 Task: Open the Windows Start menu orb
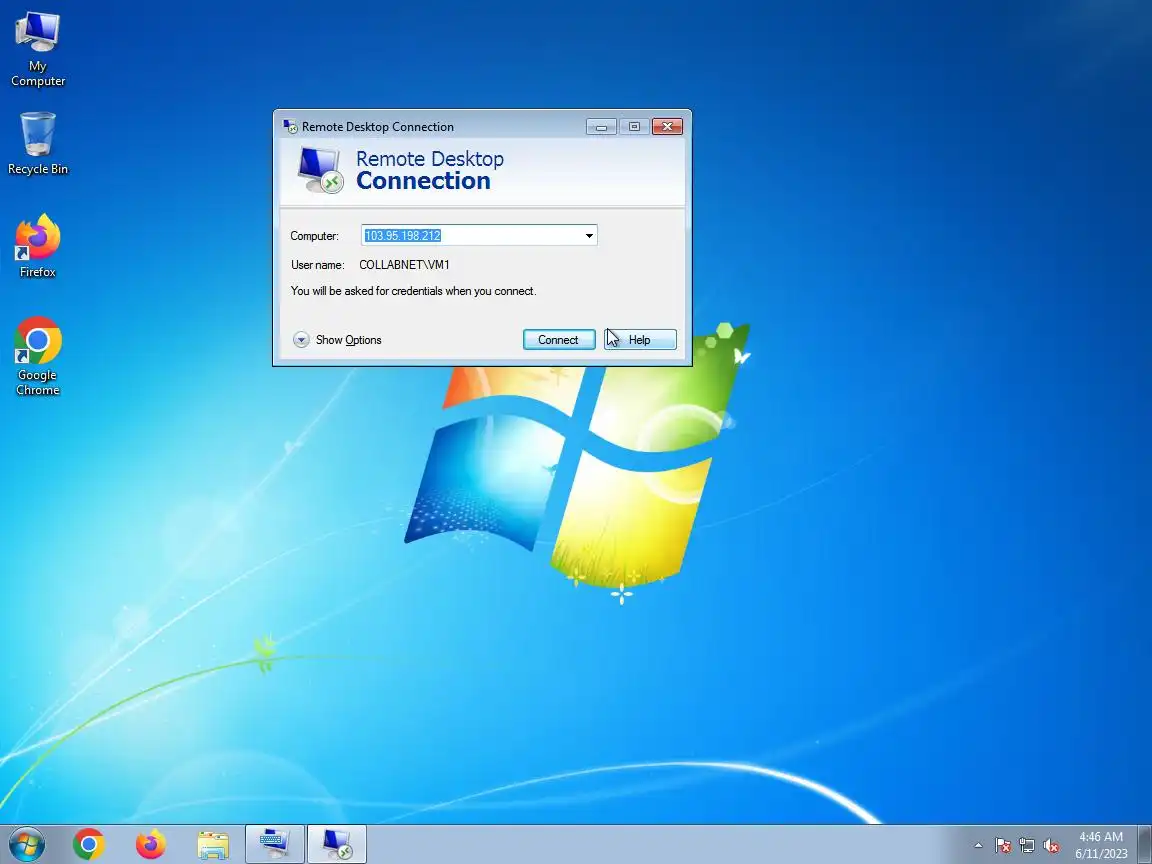point(26,844)
